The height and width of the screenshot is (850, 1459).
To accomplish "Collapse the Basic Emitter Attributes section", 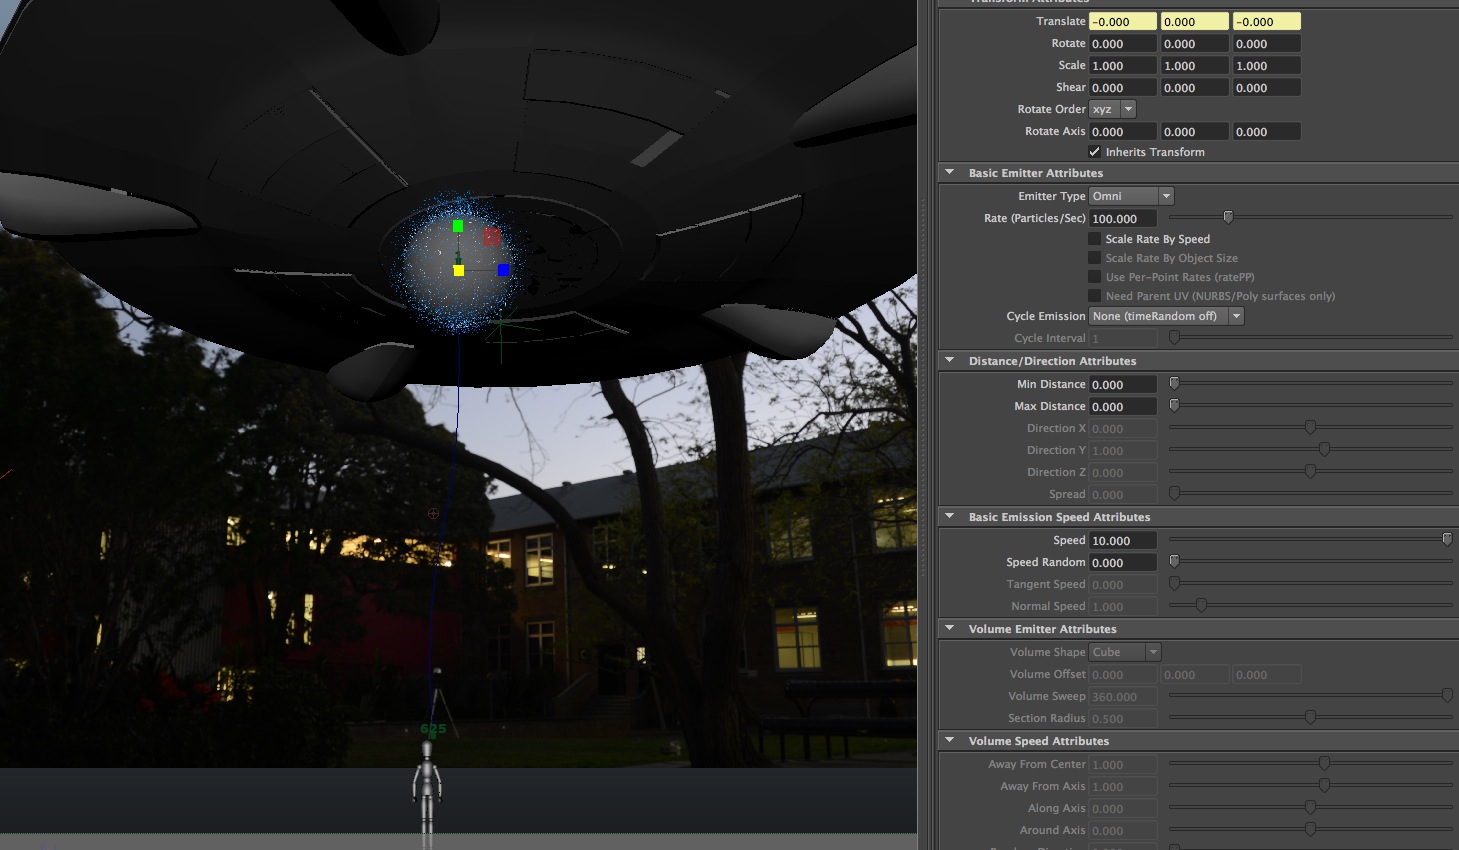I will [x=950, y=173].
